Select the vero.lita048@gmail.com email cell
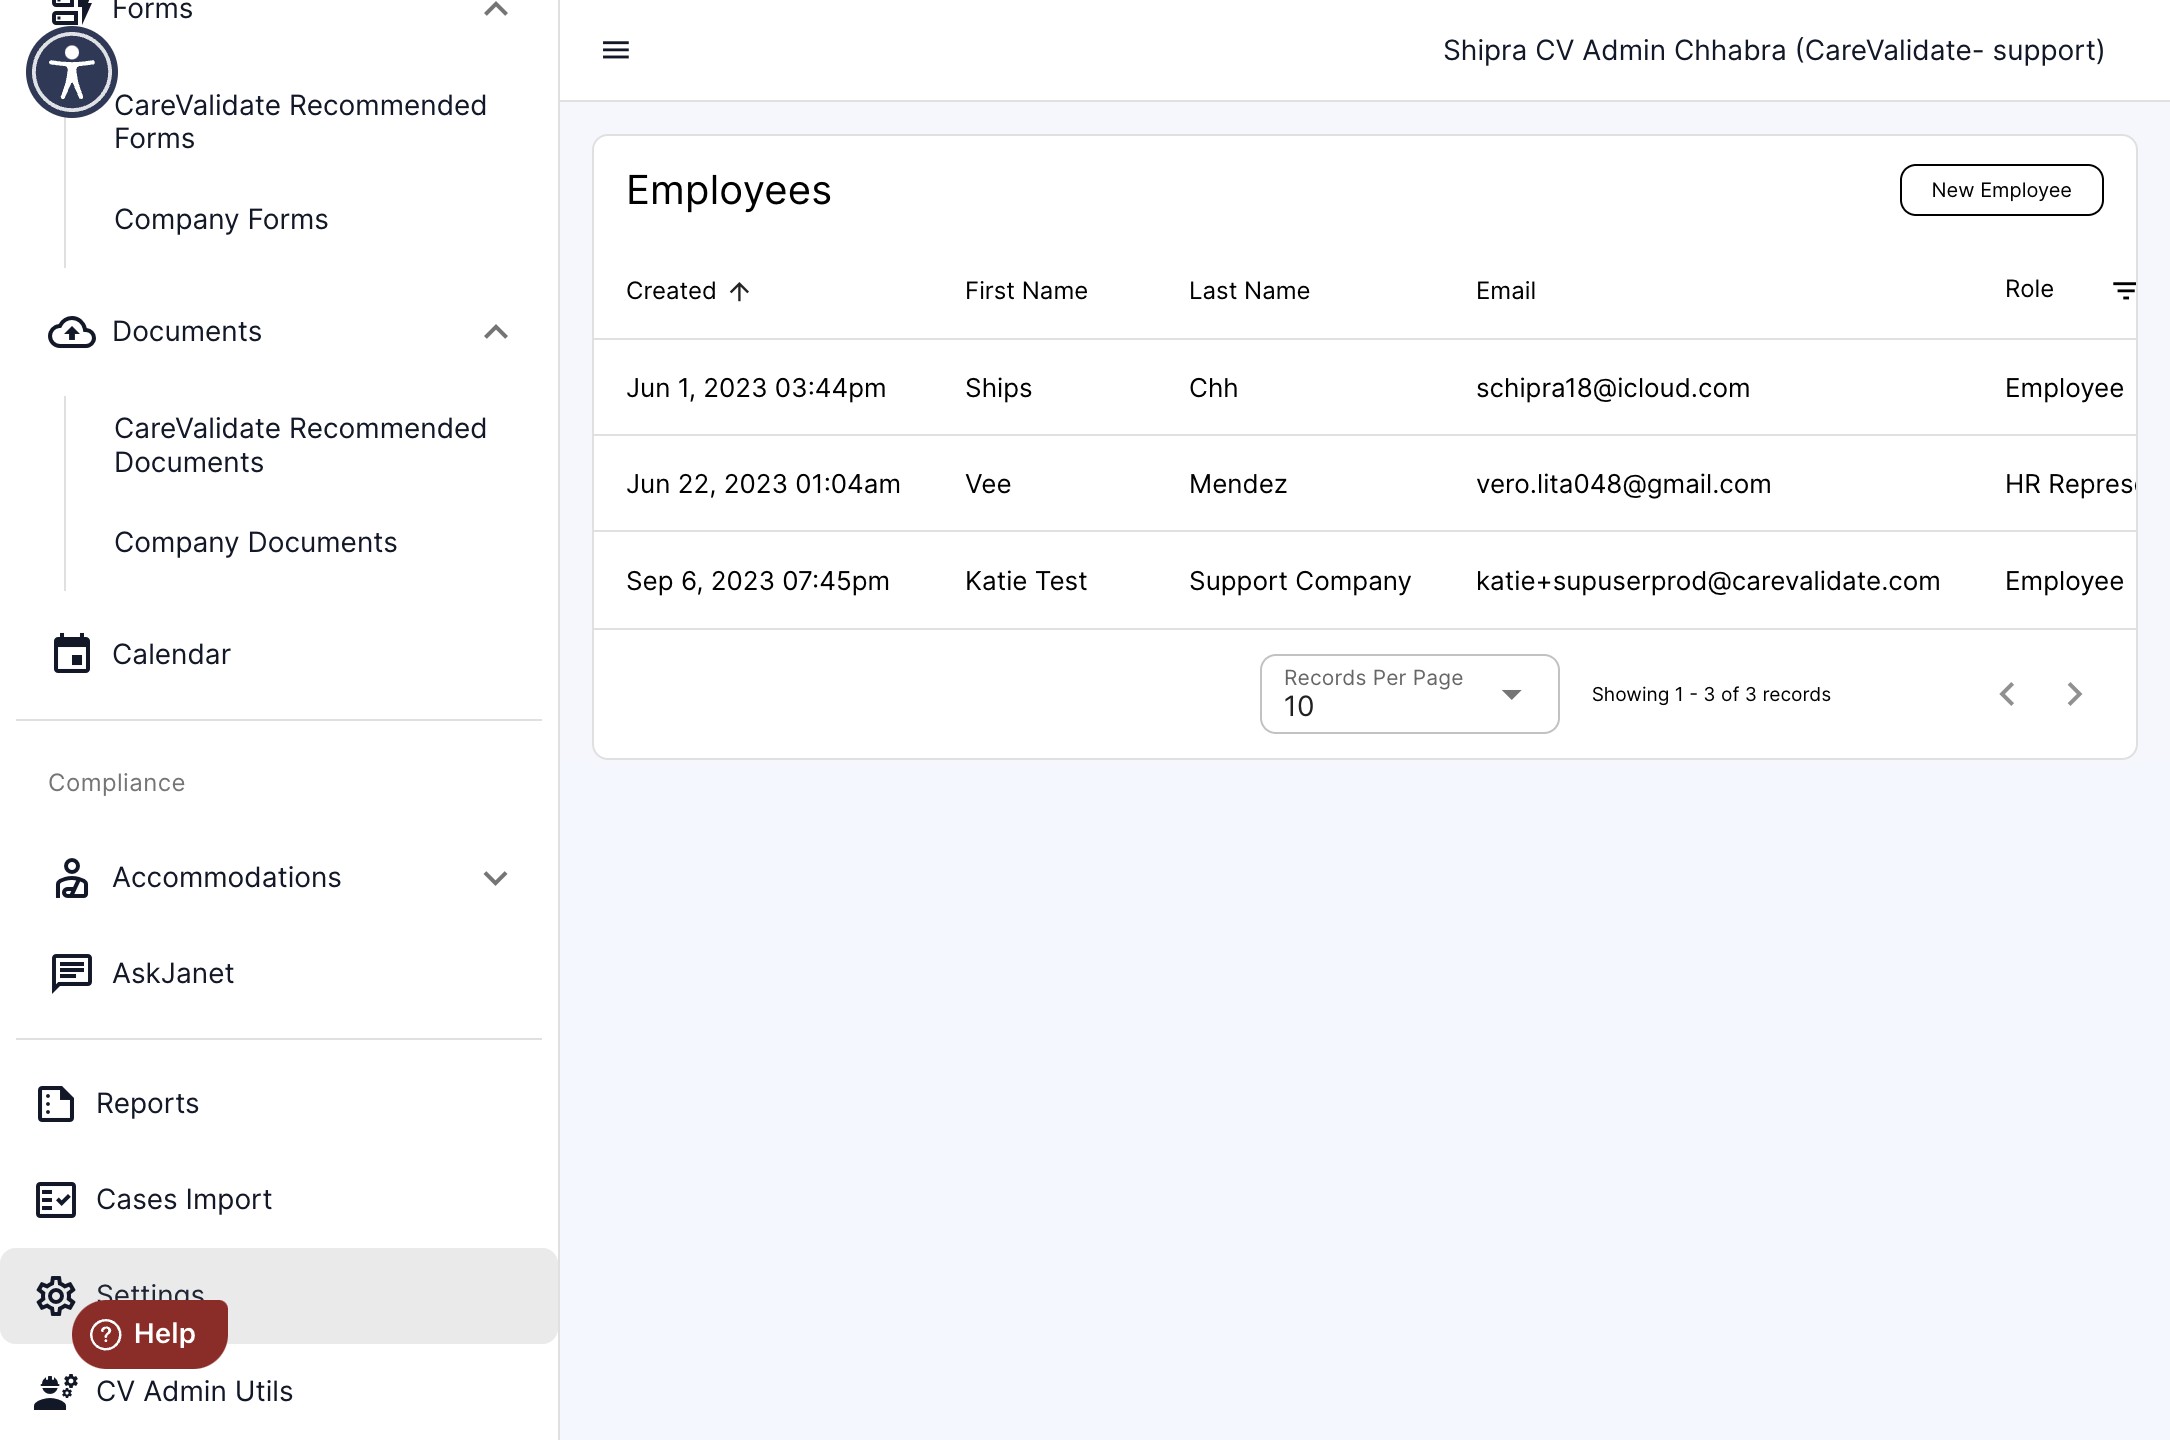Image resolution: width=2170 pixels, height=1440 pixels. click(1624, 484)
